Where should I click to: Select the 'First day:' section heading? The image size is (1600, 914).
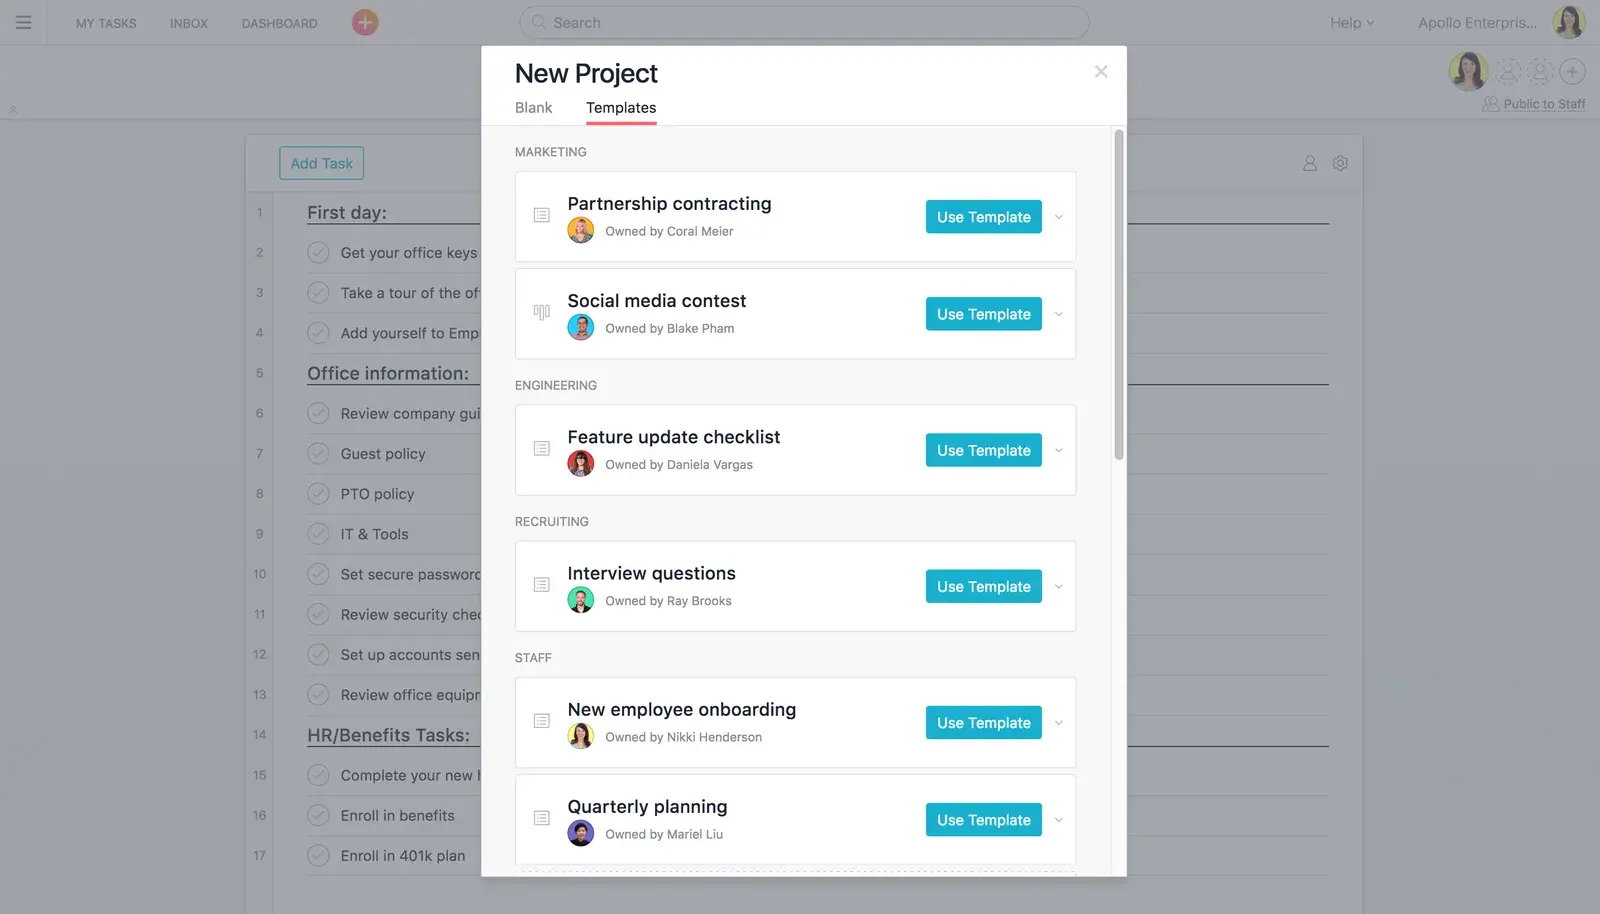pyautogui.click(x=346, y=212)
